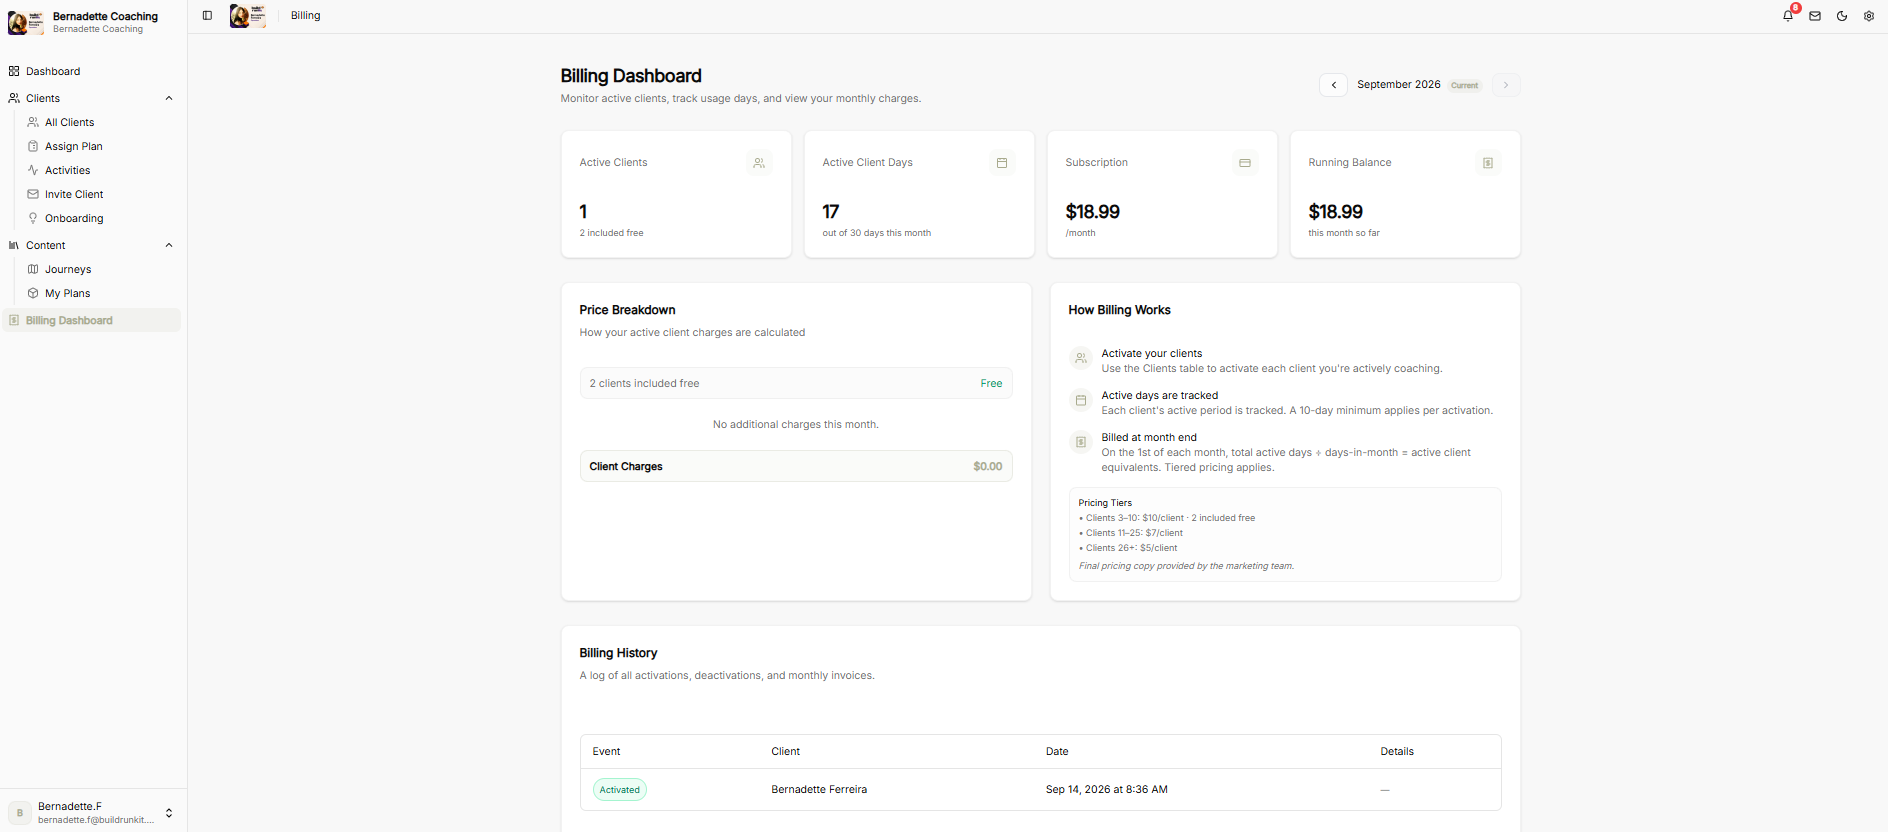Click the Current month badge
This screenshot has width=1888, height=832.
(x=1465, y=85)
